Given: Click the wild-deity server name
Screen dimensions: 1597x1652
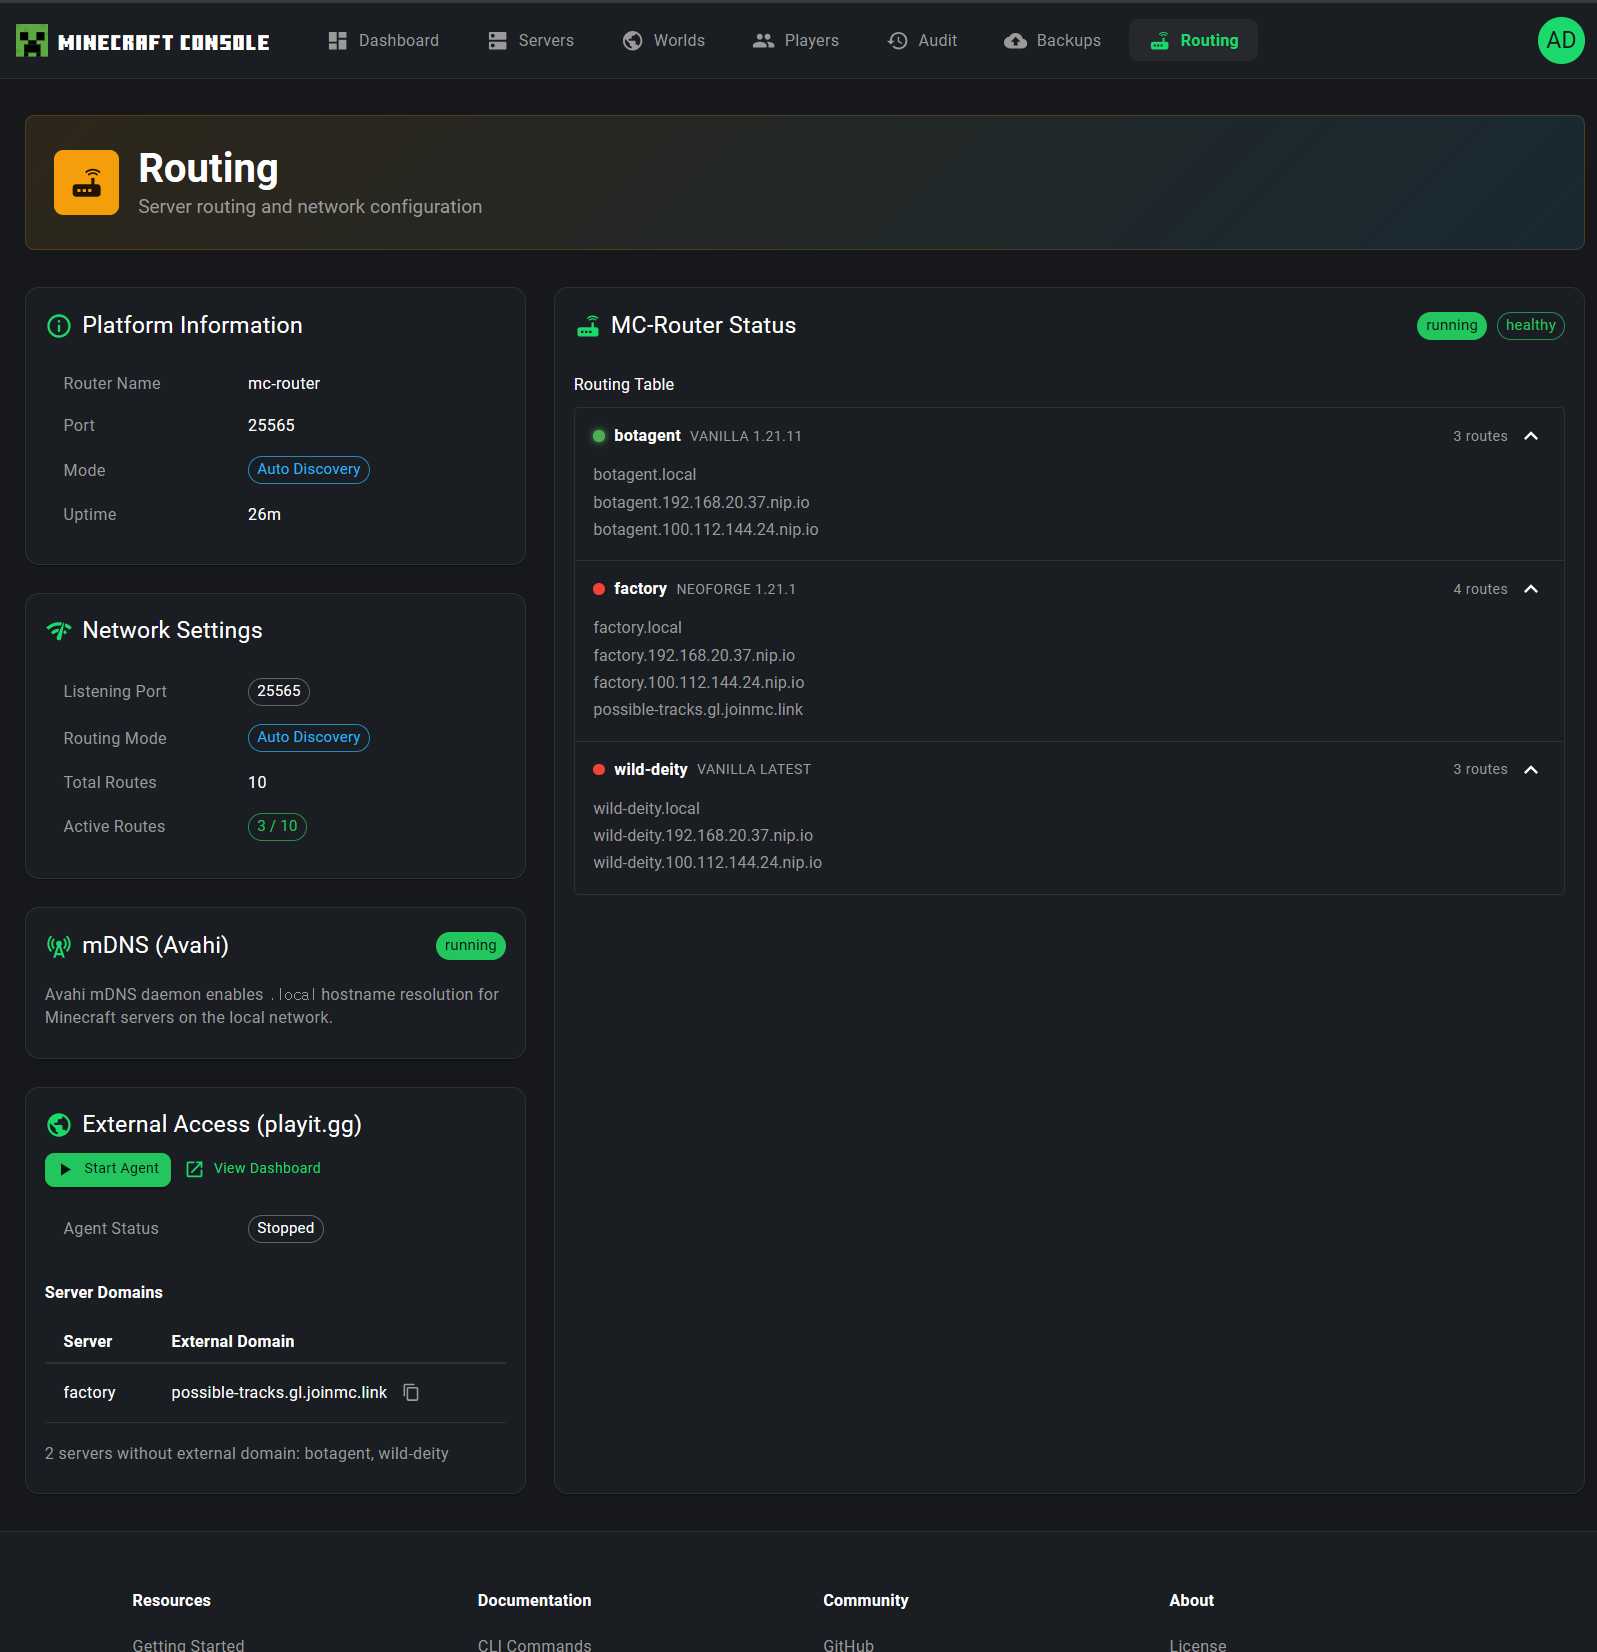Looking at the screenshot, I should [650, 770].
